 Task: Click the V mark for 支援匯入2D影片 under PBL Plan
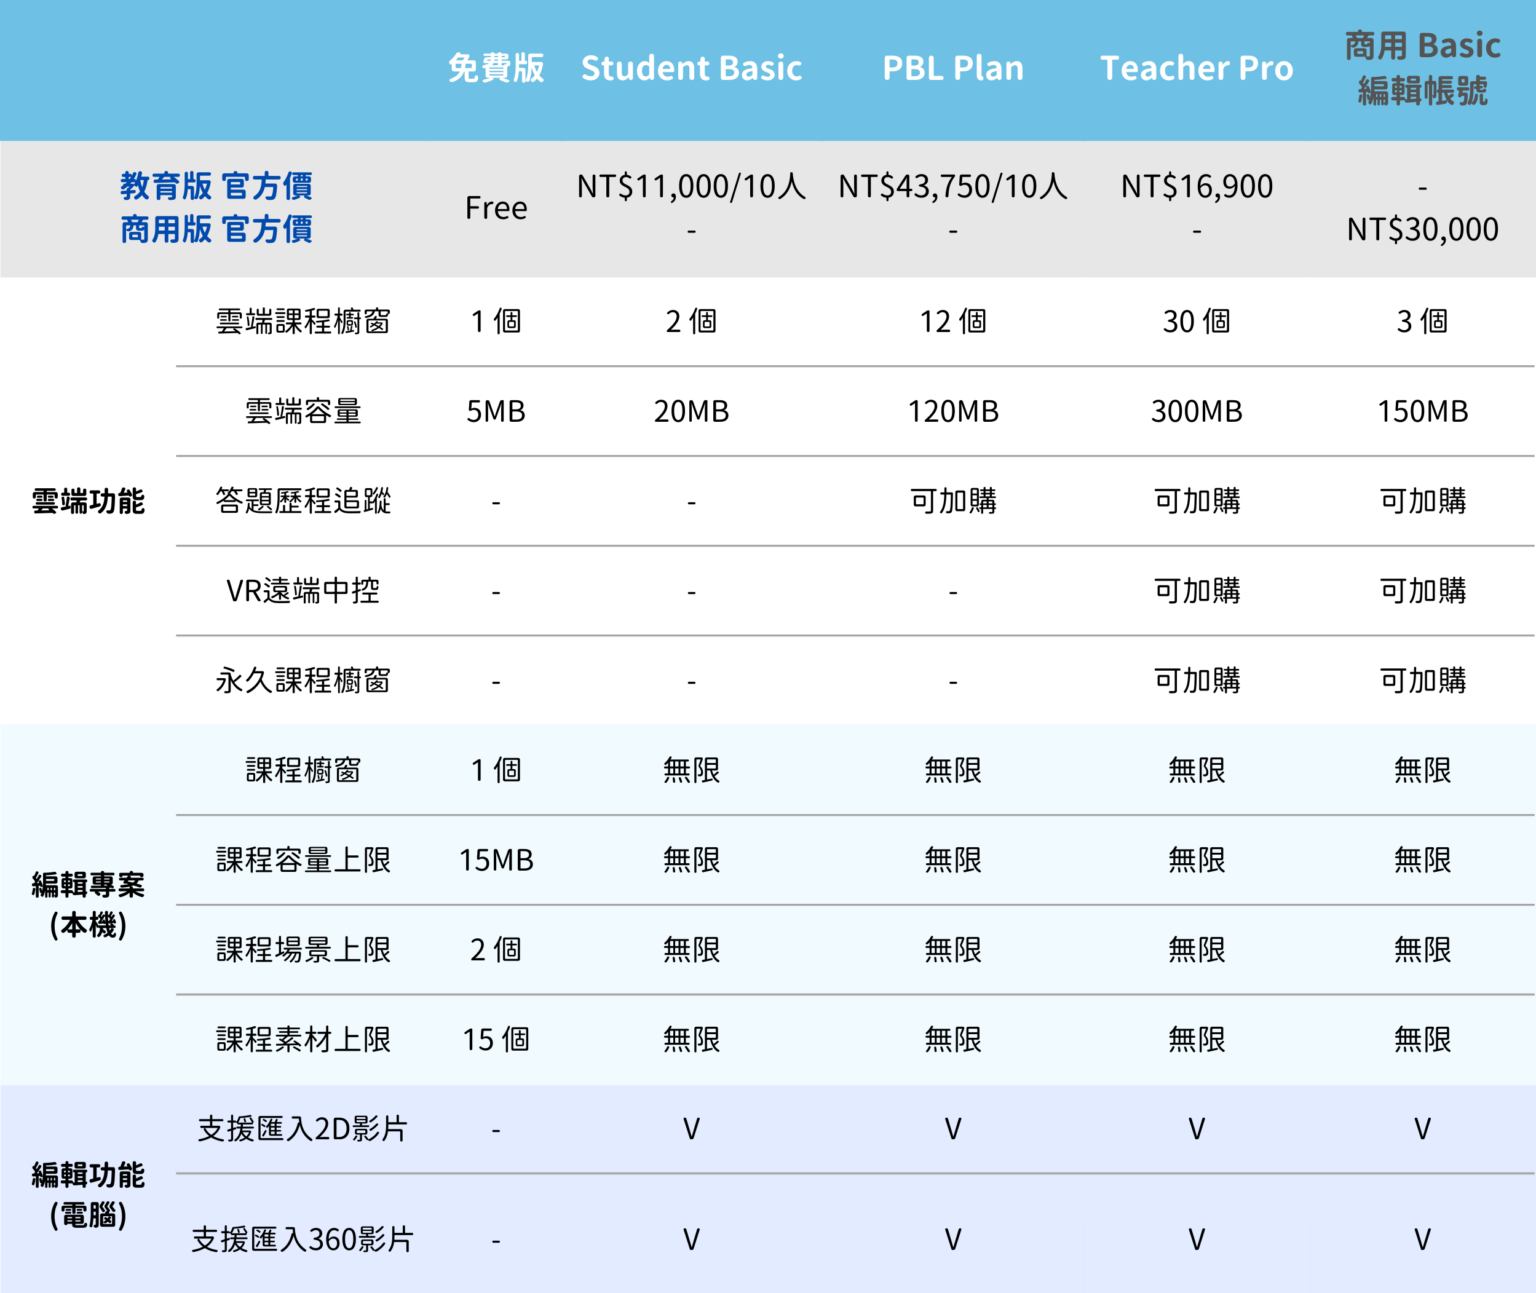point(953,1130)
